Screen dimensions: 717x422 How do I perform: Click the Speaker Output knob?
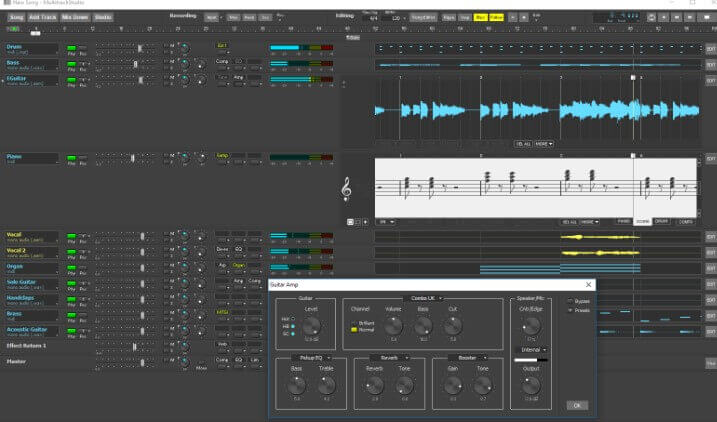(x=531, y=385)
